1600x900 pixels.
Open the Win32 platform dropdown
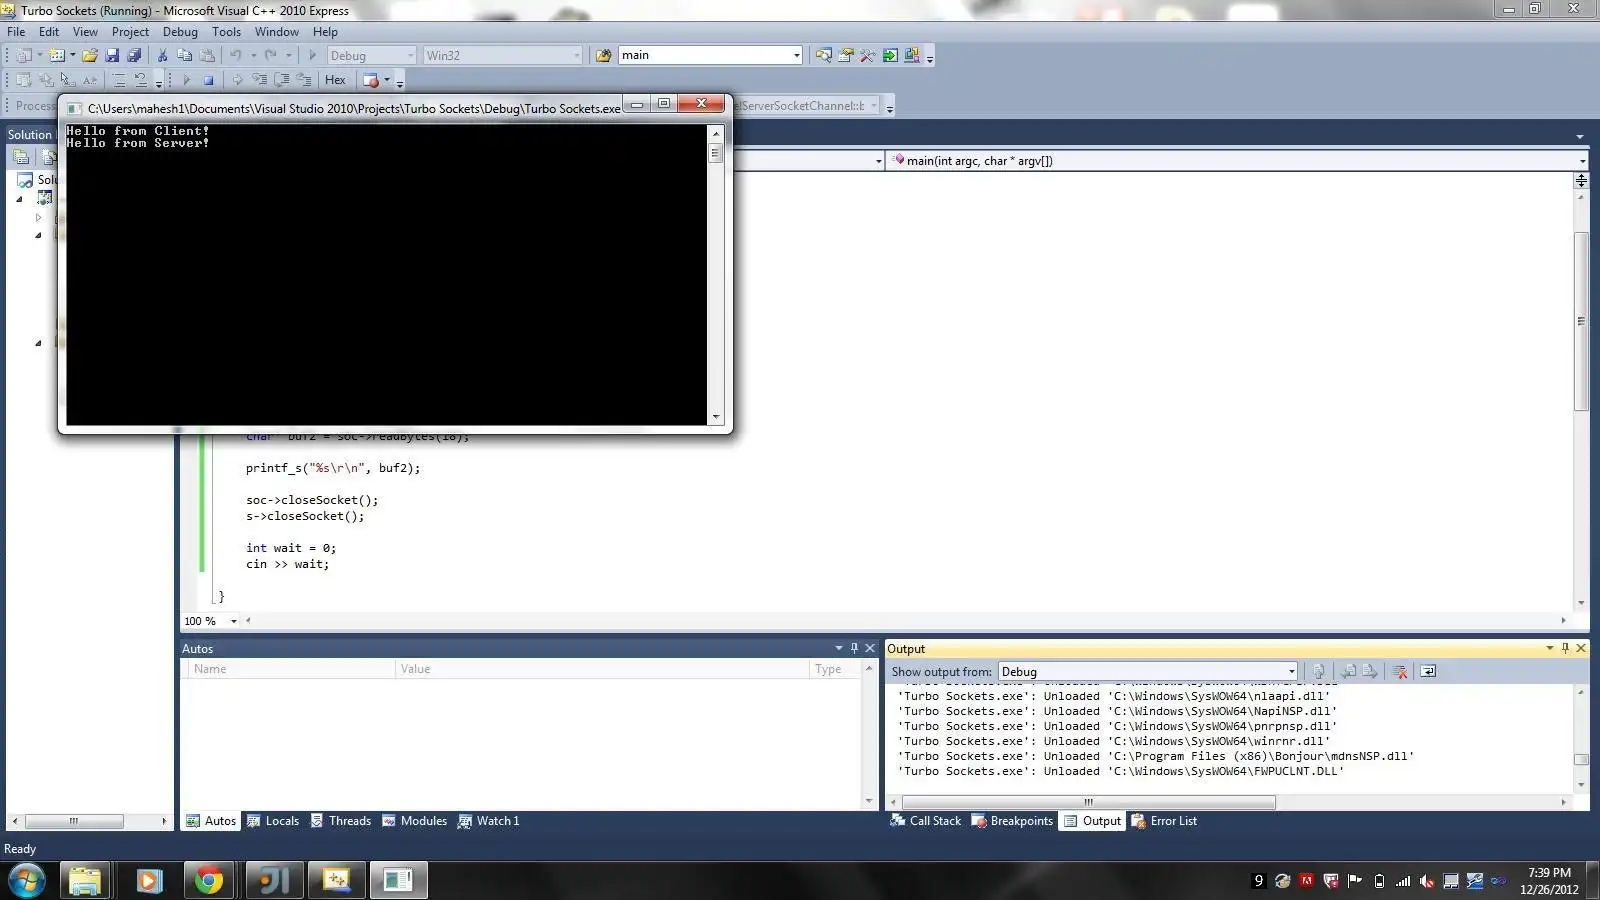[502, 56]
